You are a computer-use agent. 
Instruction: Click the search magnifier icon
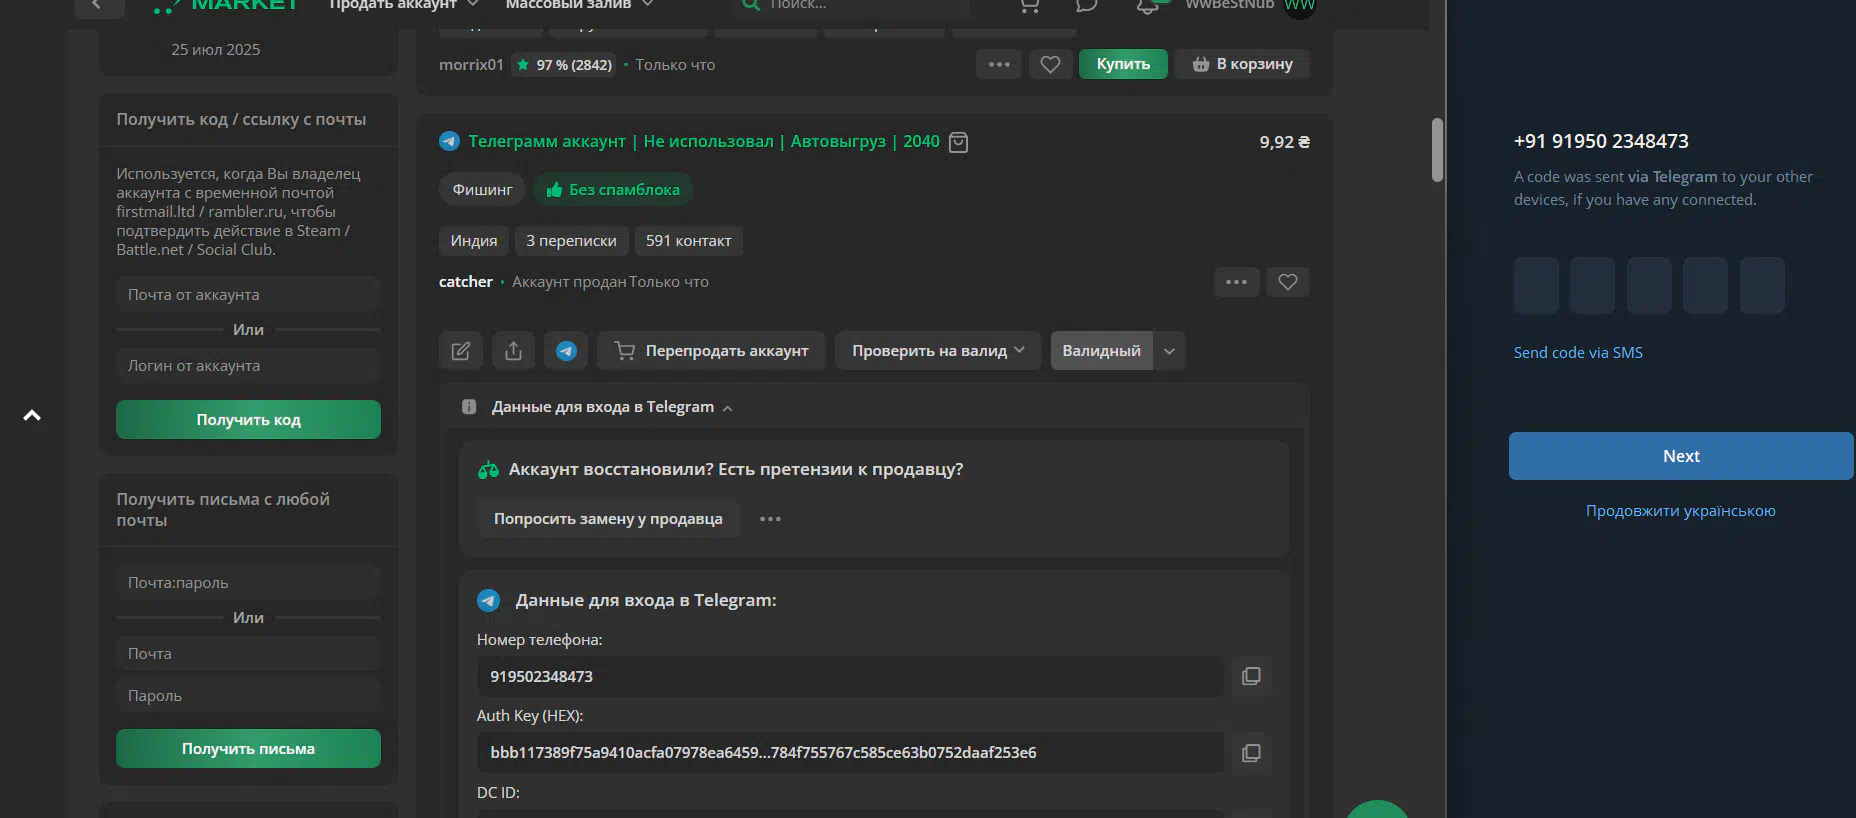[x=751, y=5]
